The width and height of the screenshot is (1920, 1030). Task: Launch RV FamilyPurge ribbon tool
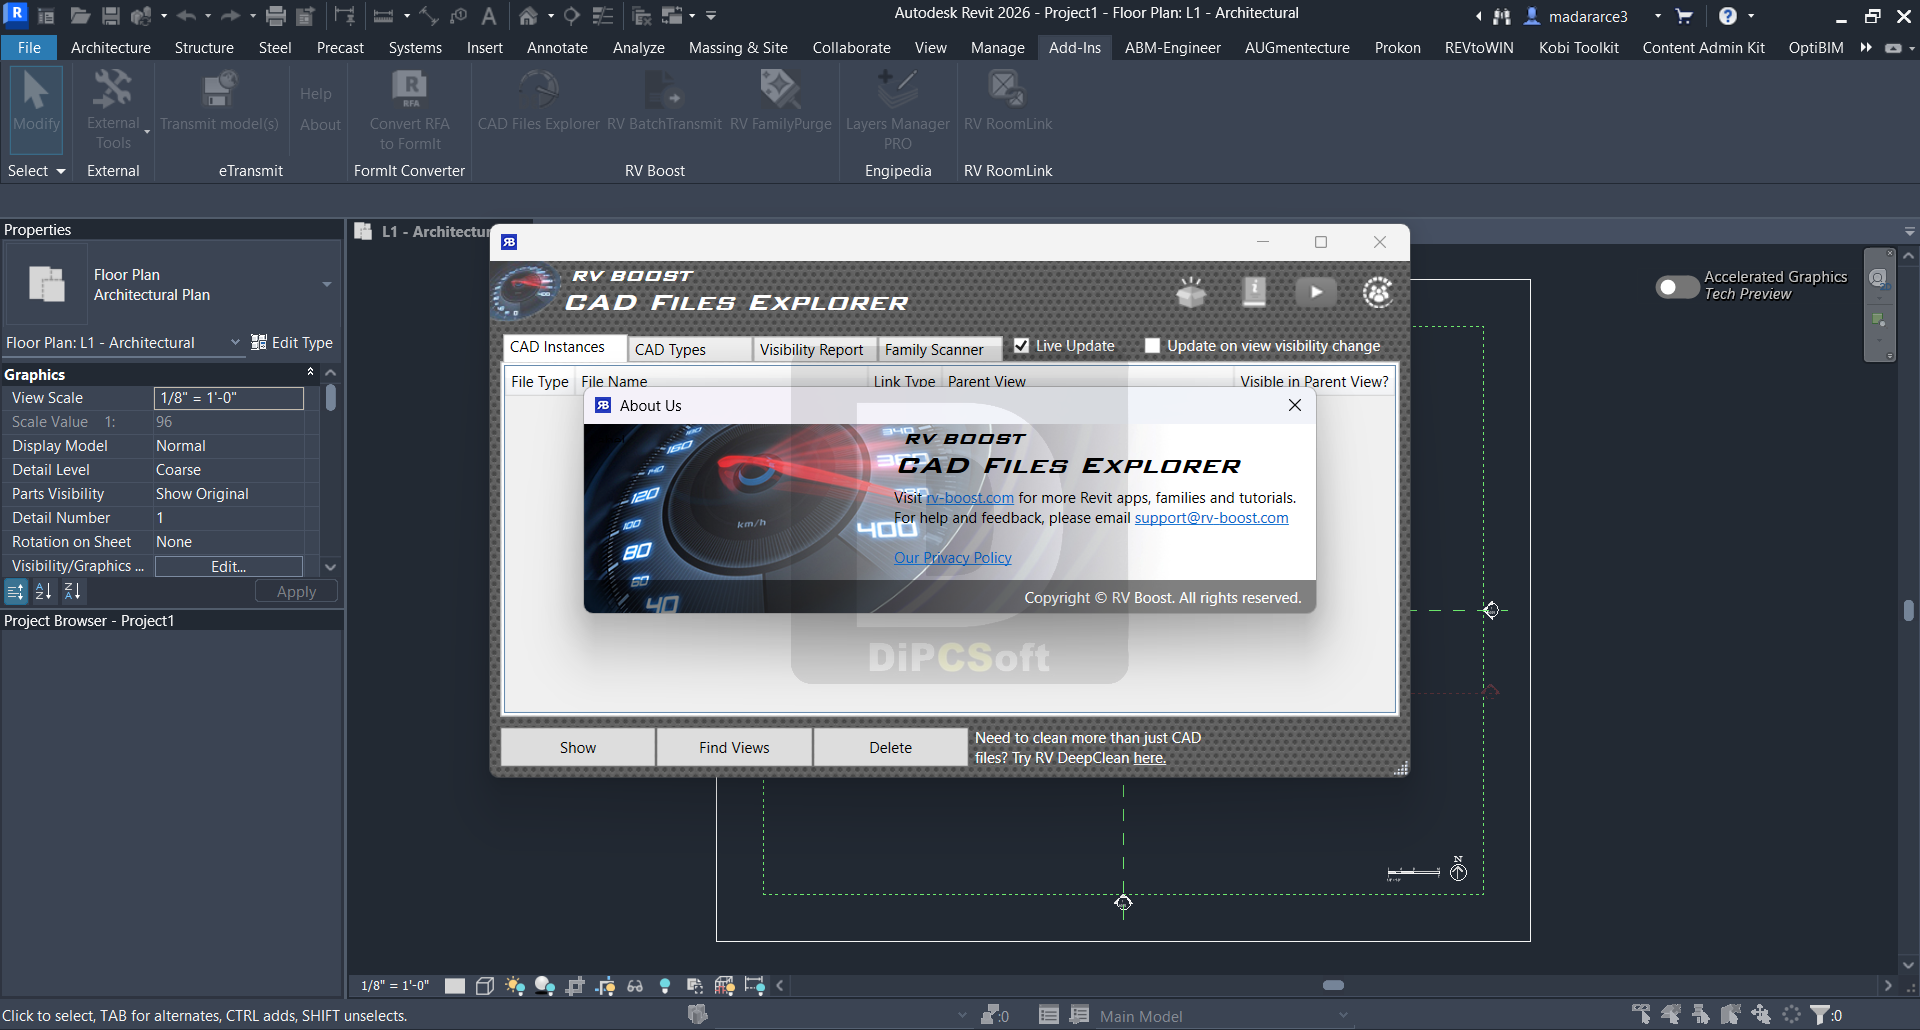[x=781, y=101]
